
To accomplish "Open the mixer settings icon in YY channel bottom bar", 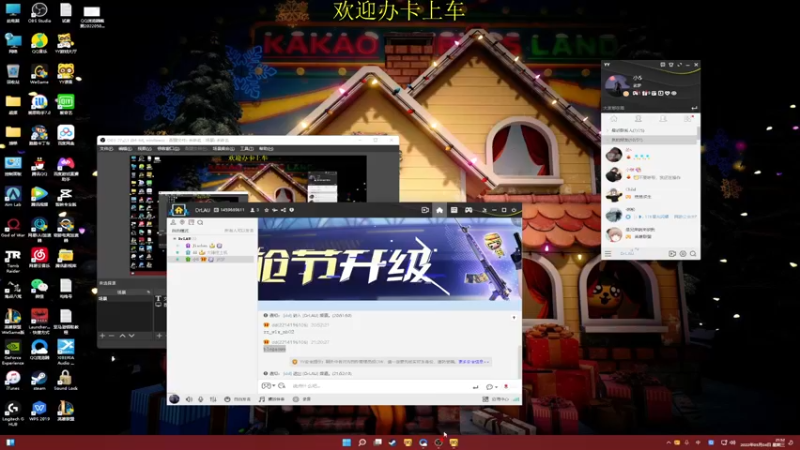I will click(213, 399).
